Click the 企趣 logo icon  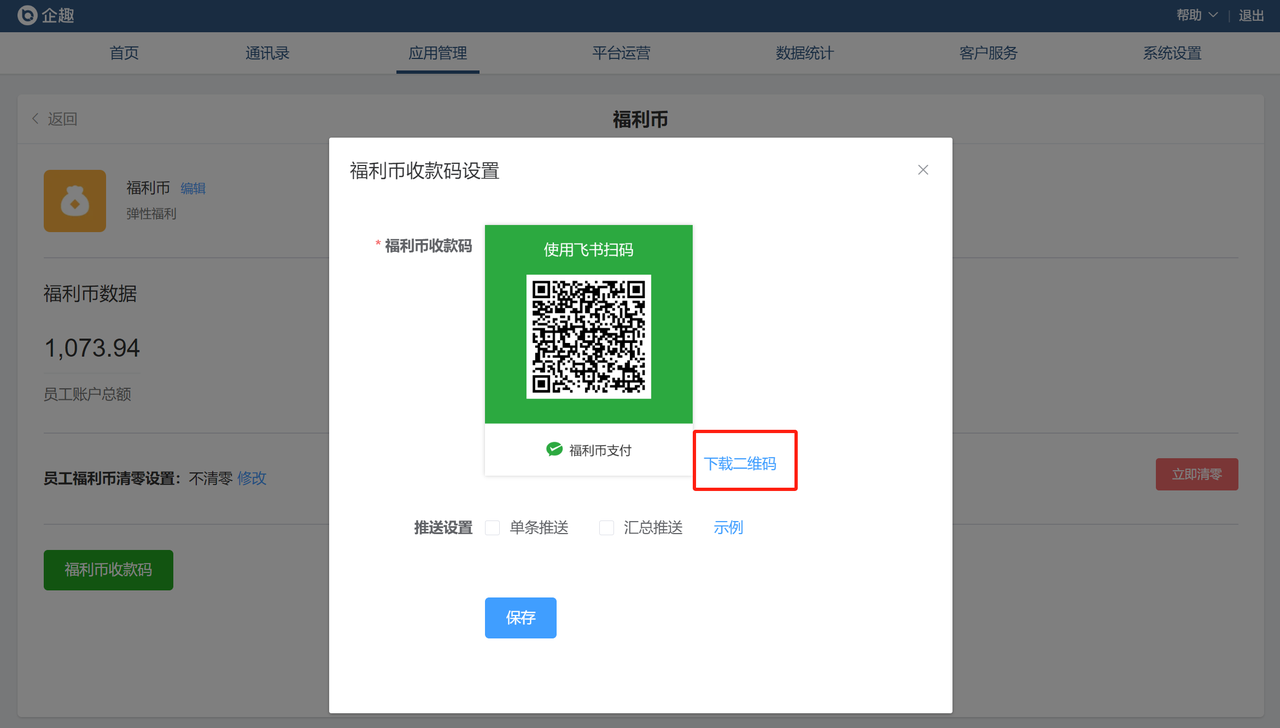pyautogui.click(x=27, y=15)
